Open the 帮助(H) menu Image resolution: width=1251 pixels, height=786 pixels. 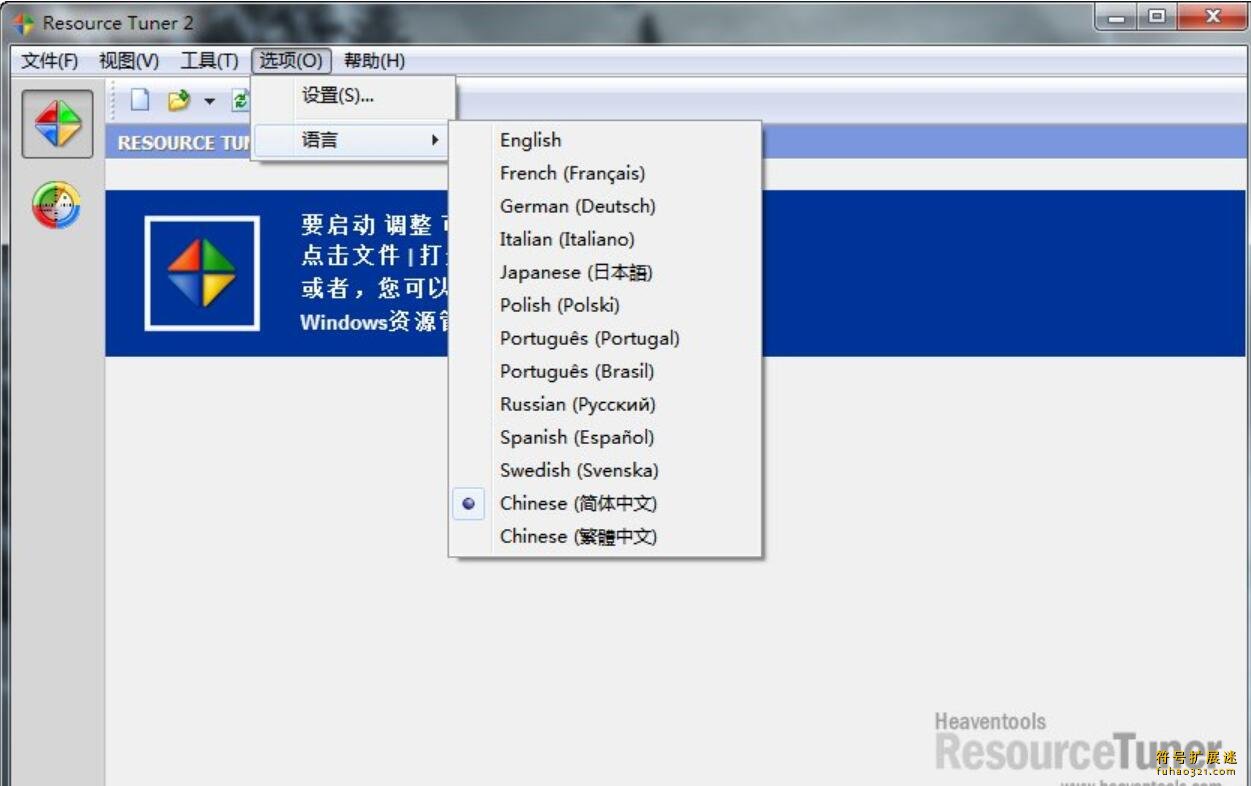[374, 61]
